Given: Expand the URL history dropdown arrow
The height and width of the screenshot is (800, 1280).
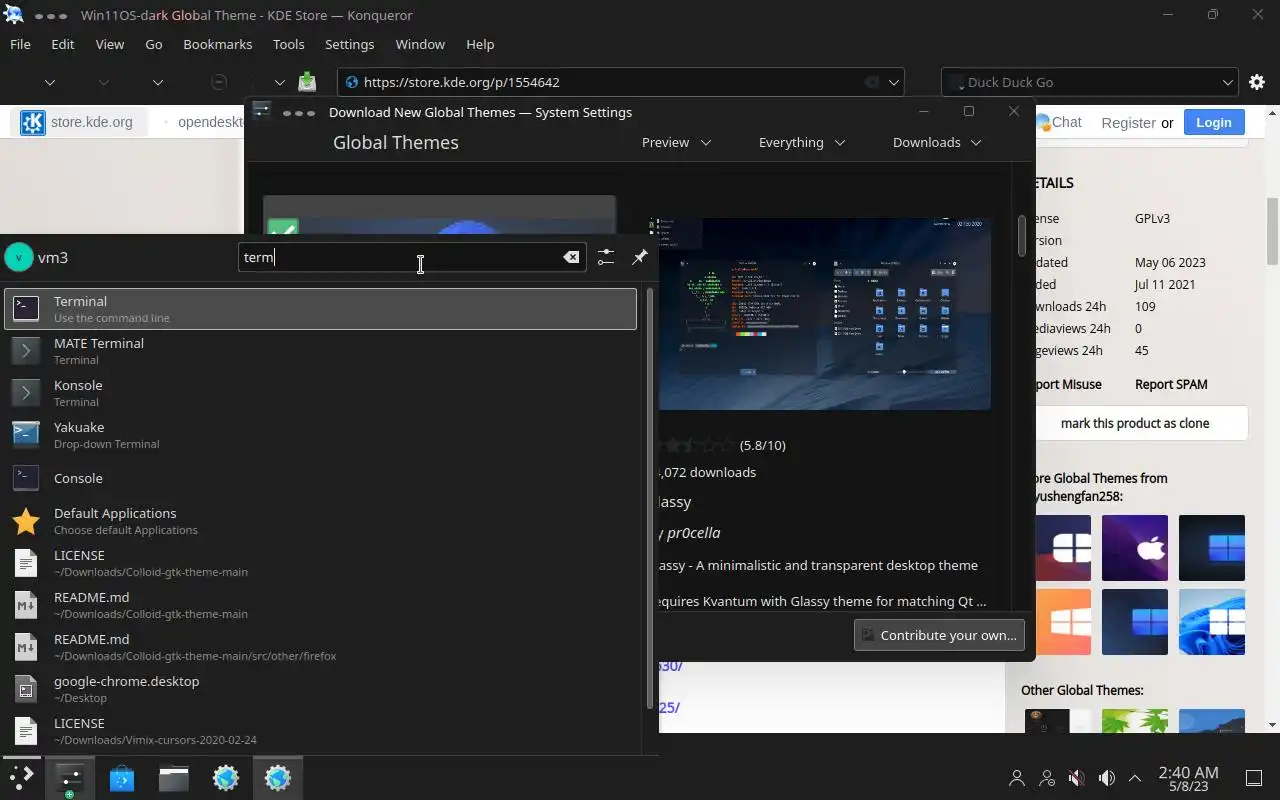Looking at the screenshot, I should [x=895, y=82].
